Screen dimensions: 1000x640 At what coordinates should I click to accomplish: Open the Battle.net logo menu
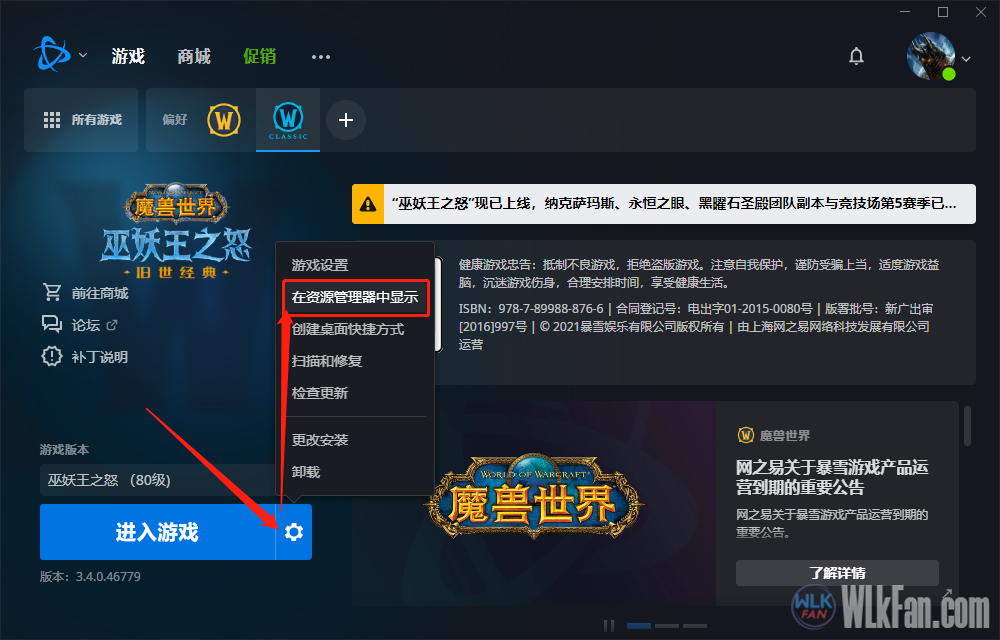point(52,55)
